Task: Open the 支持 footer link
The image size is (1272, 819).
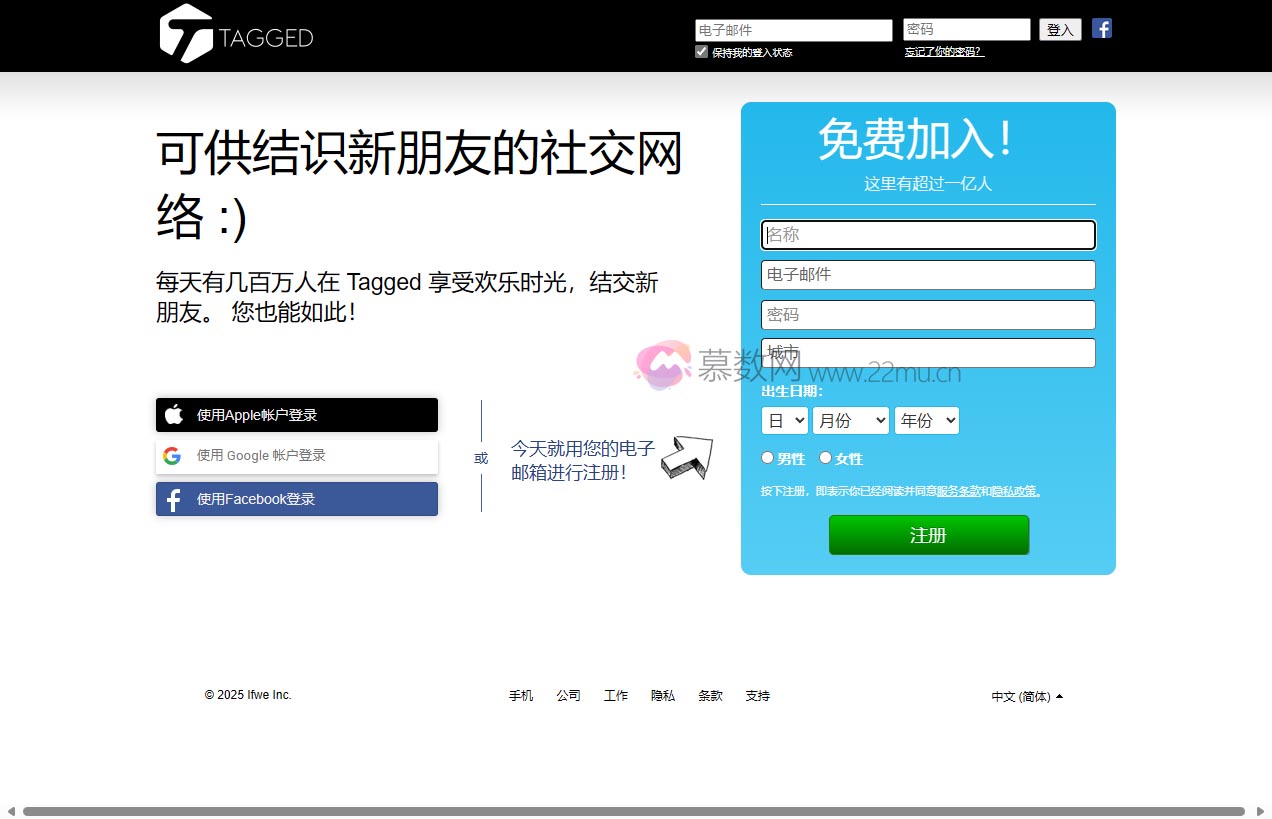Action: [x=757, y=696]
